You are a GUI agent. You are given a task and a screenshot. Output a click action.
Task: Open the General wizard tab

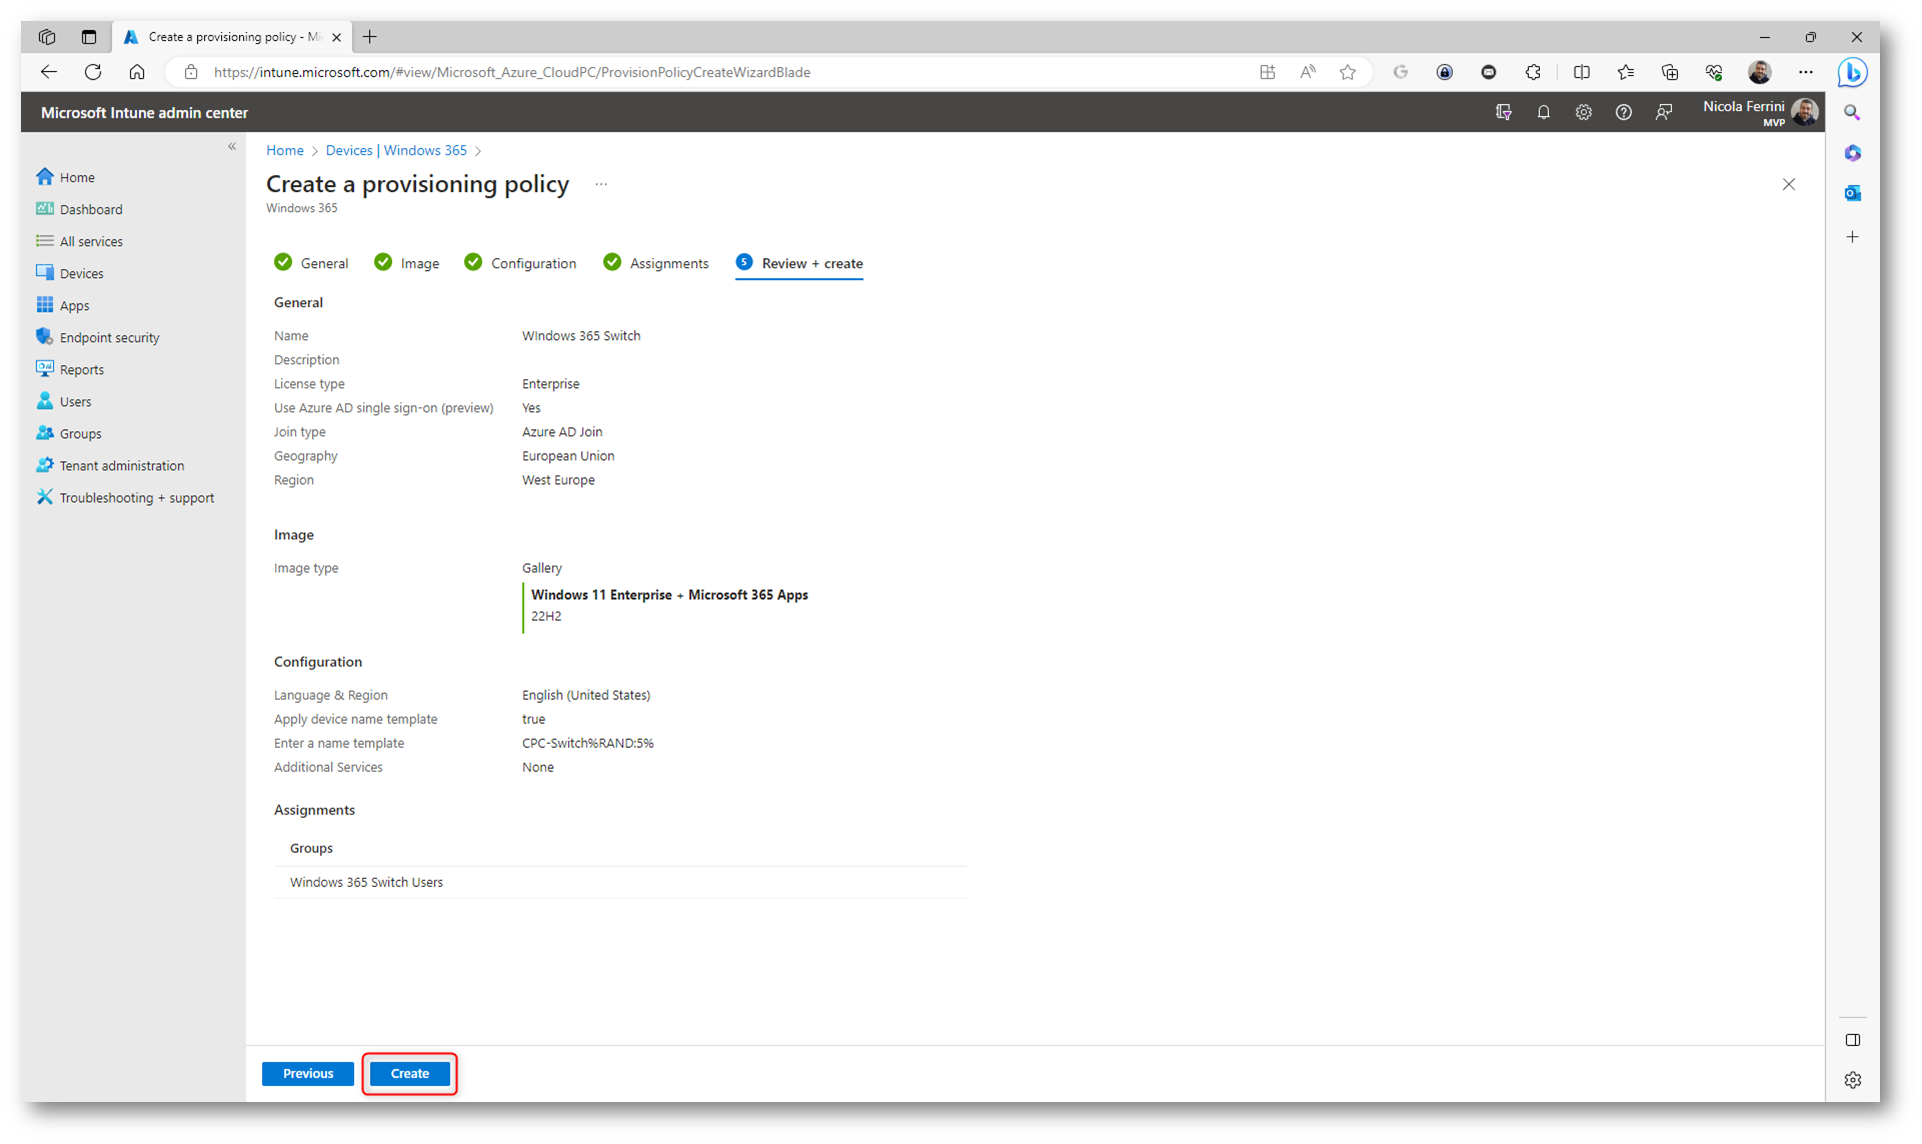coord(311,263)
